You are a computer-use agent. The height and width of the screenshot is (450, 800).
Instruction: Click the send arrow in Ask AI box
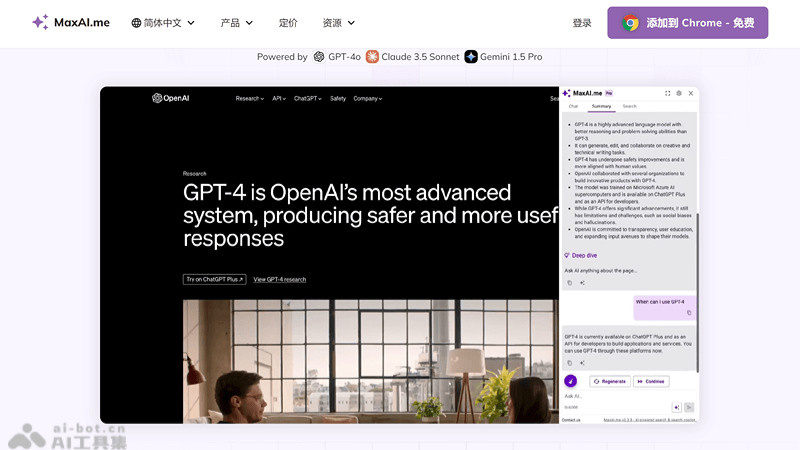click(689, 407)
